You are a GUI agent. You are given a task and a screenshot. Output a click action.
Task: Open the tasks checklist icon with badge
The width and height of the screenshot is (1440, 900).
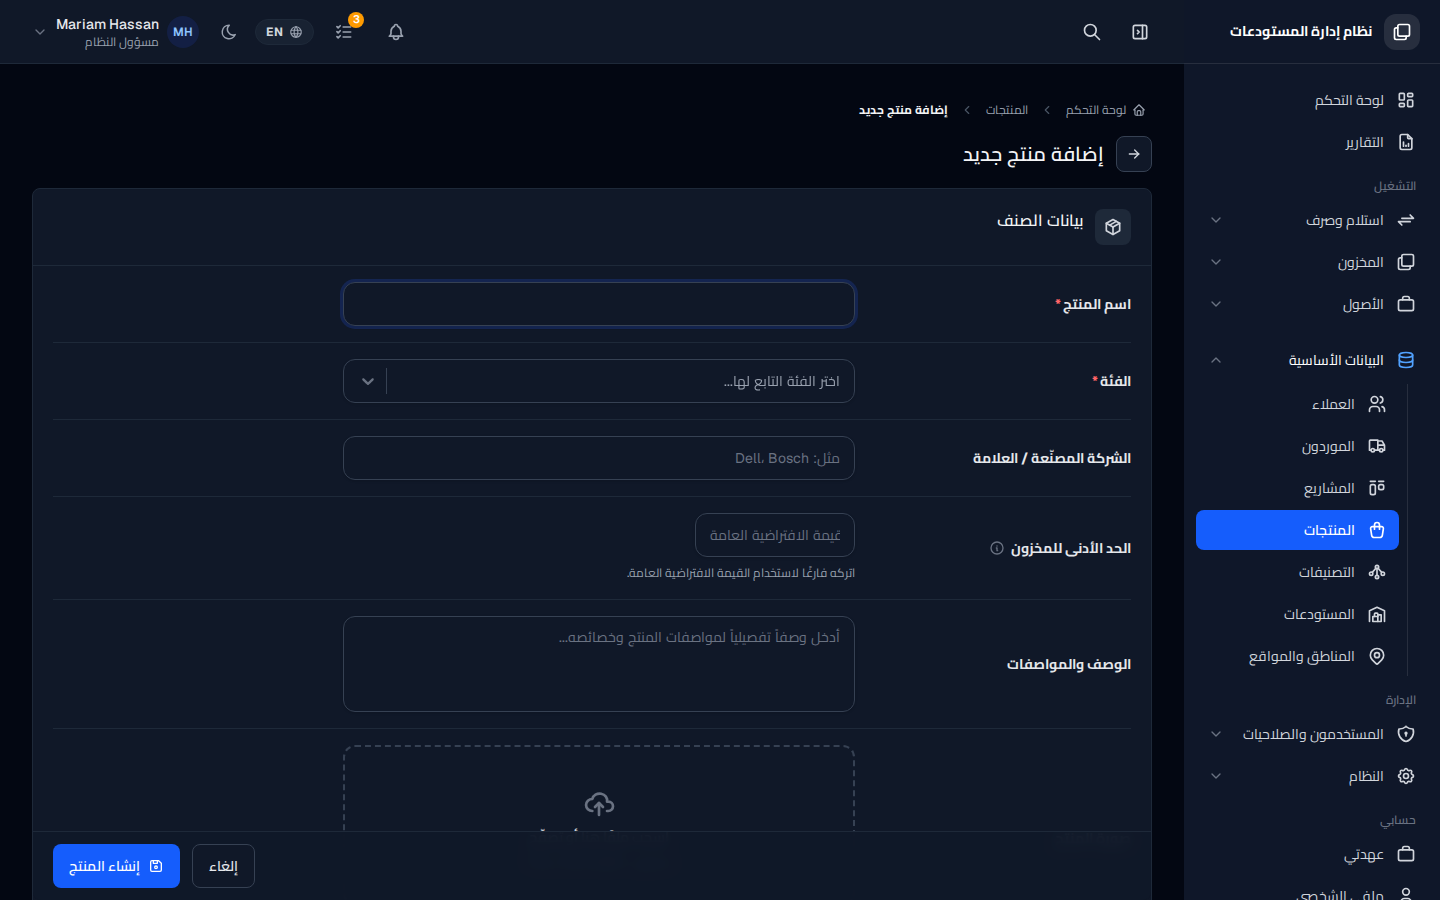[x=344, y=32]
